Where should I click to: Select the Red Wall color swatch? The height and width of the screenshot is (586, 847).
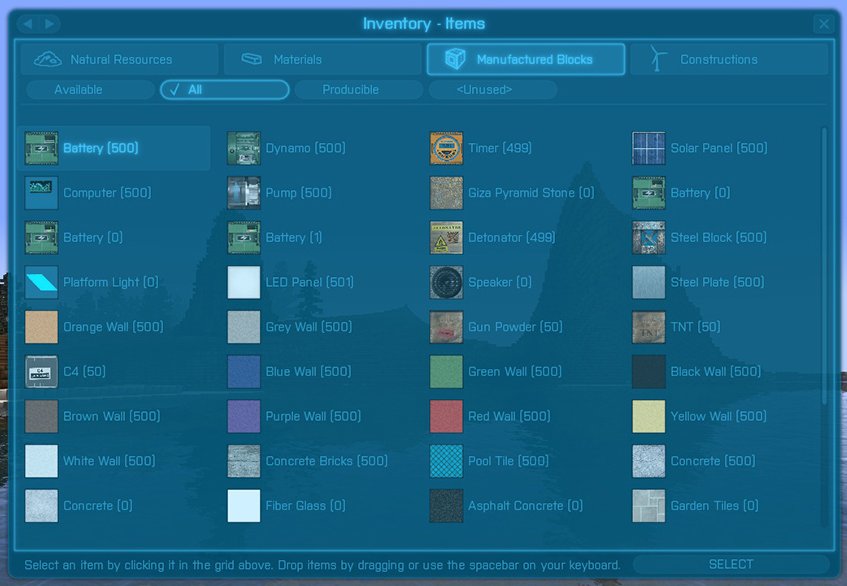[446, 417]
